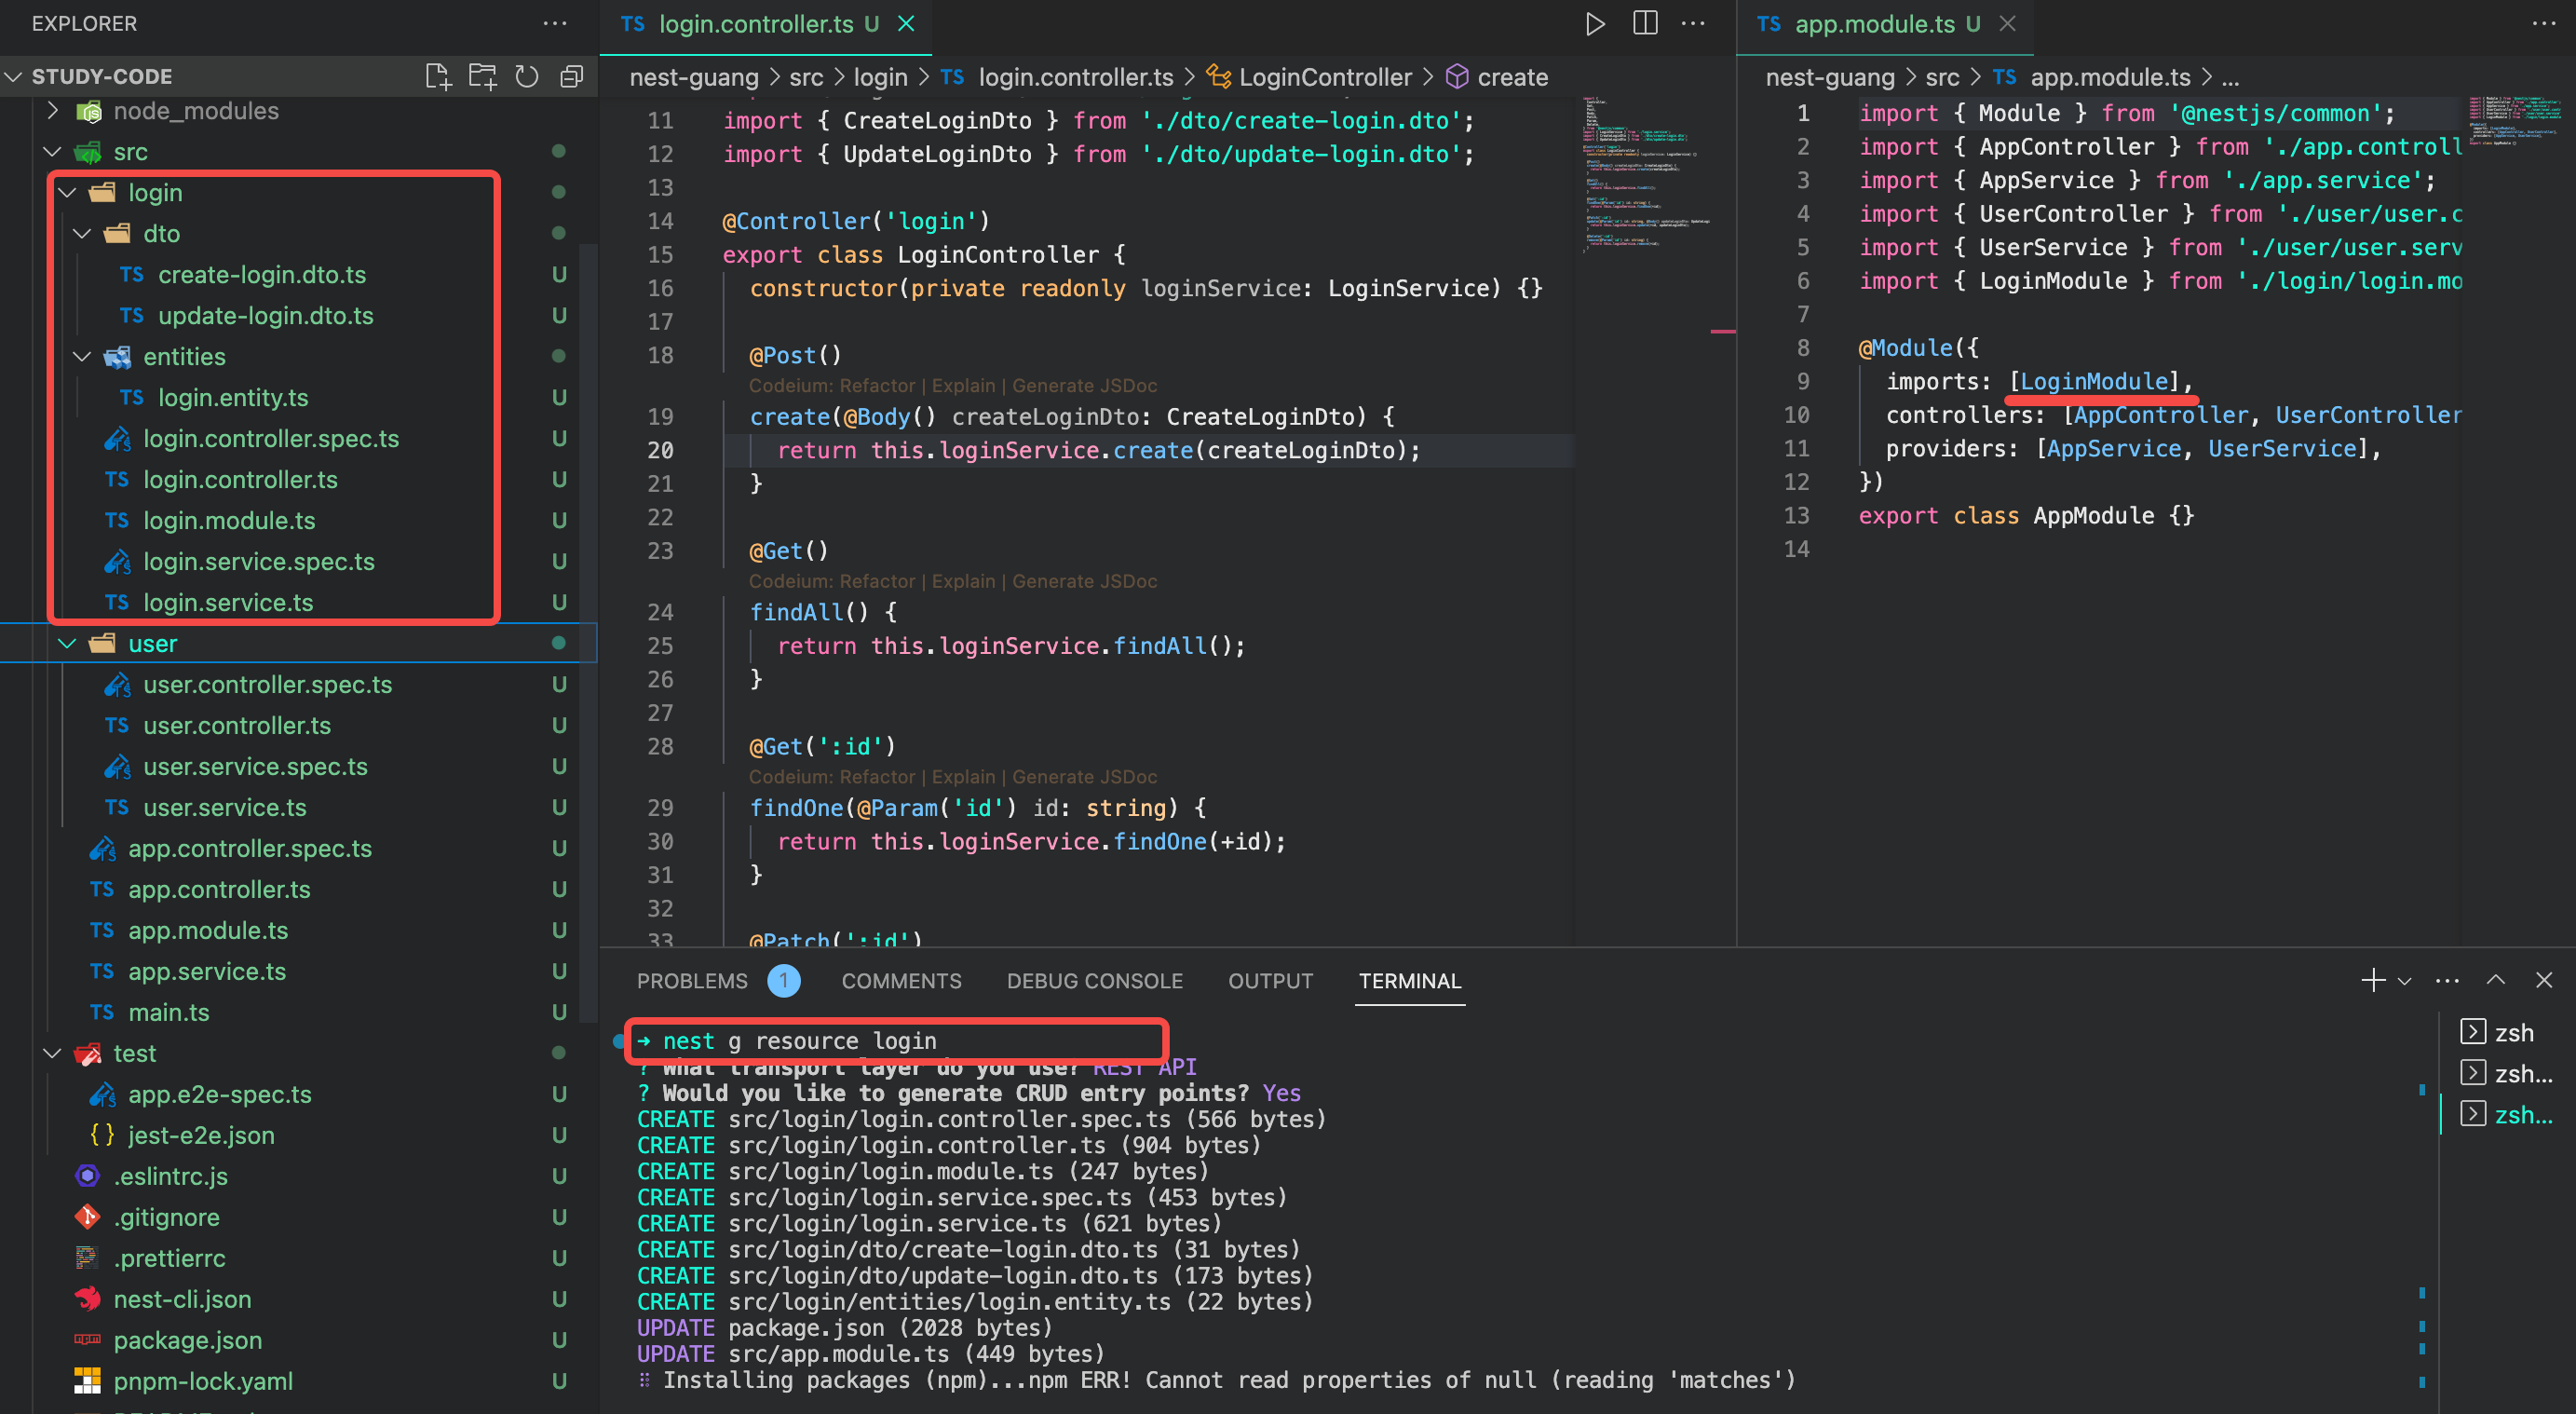This screenshot has height=1414, width=2576.
Task: Open more actions for app.module.ts editor group
Action: pos(2544,23)
